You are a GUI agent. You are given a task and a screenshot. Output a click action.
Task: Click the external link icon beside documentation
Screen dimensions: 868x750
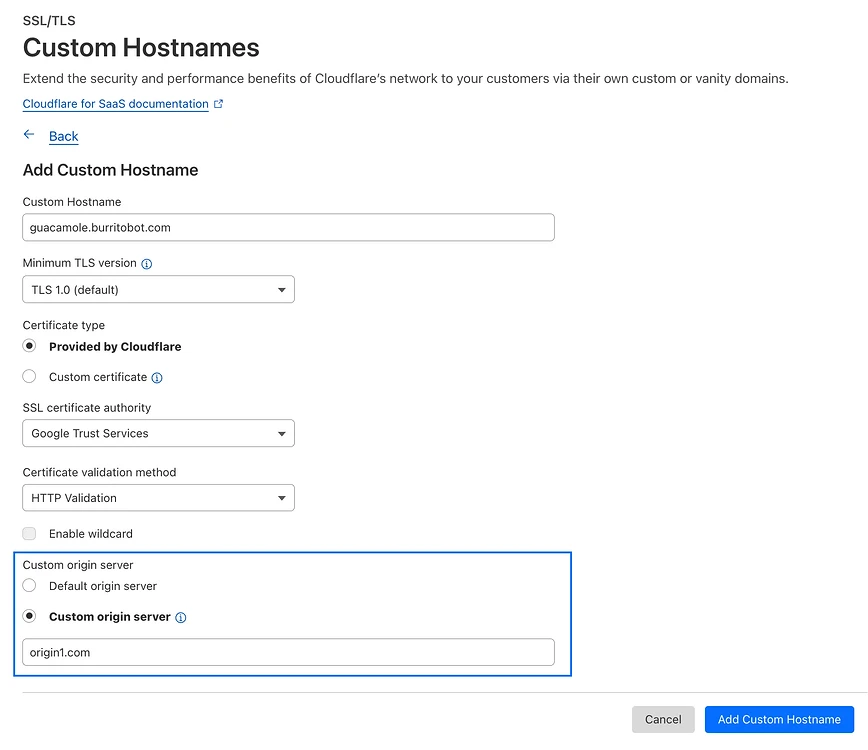click(219, 104)
